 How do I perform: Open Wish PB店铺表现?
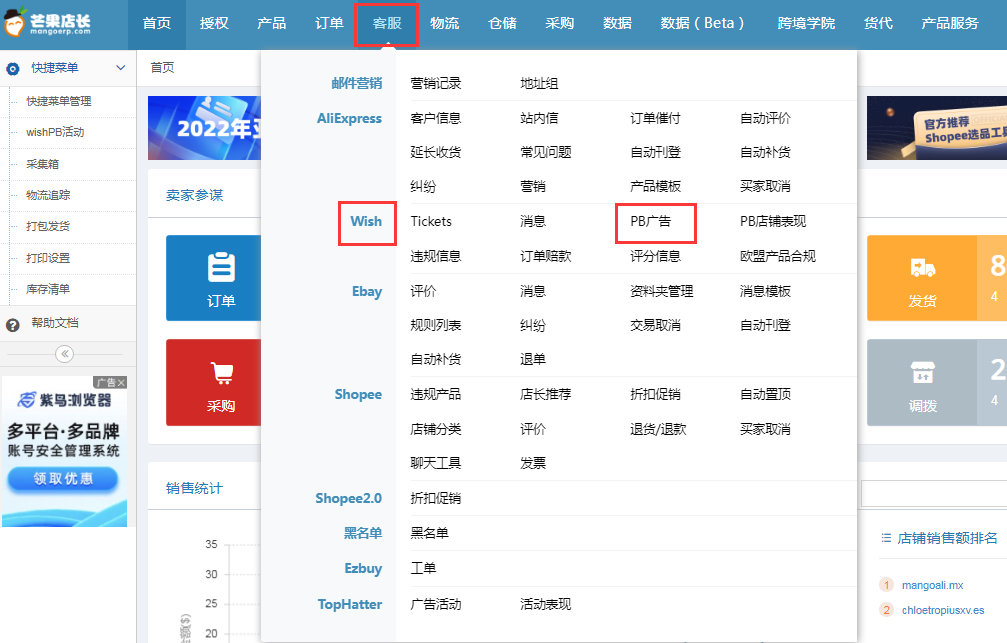click(x=773, y=222)
